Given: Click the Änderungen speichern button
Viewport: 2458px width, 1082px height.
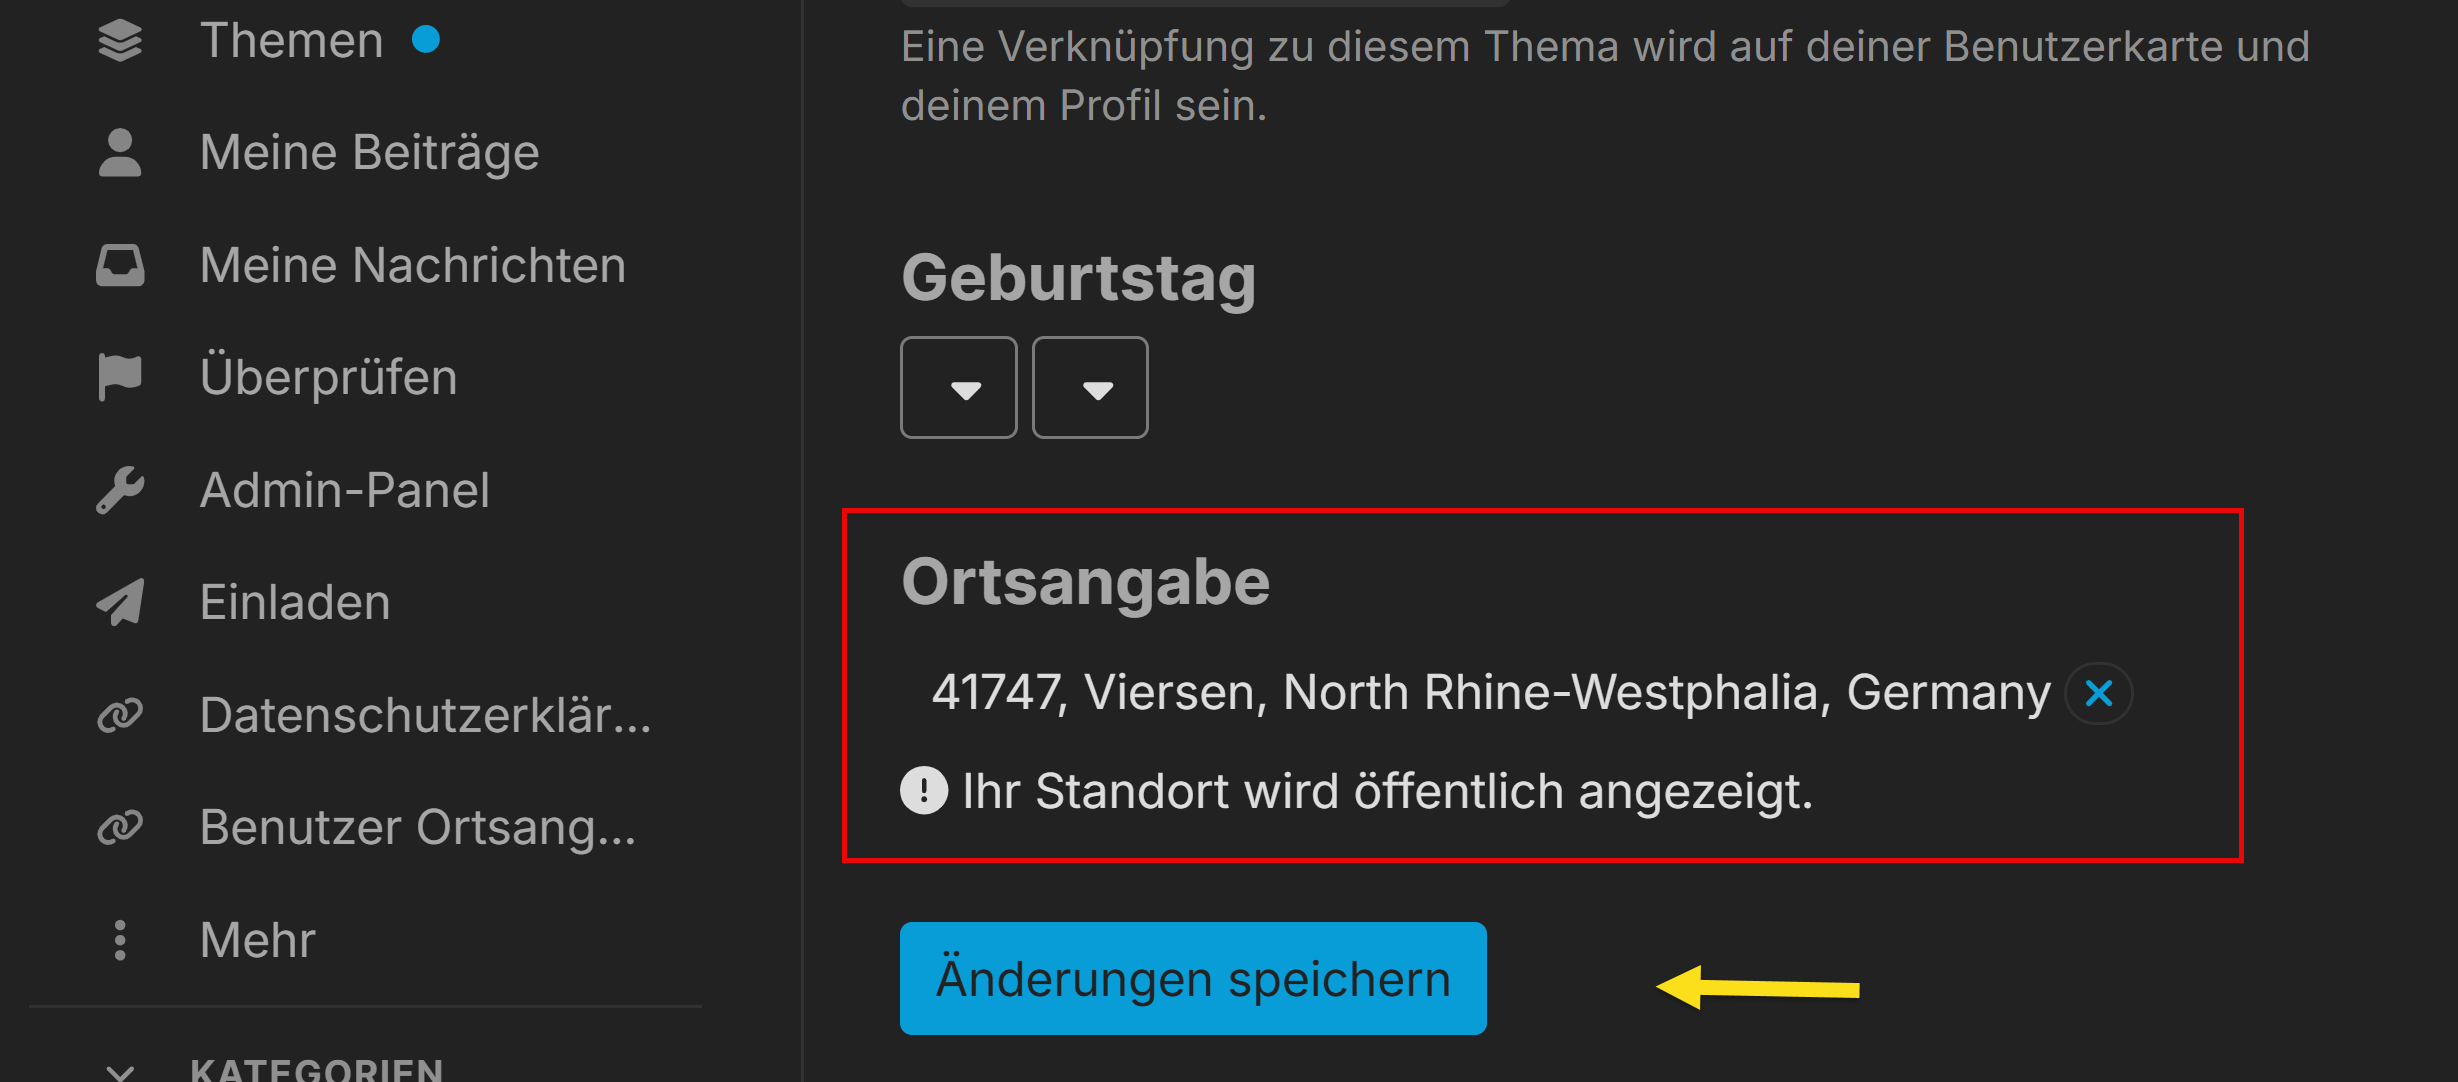Looking at the screenshot, I should pos(1193,978).
